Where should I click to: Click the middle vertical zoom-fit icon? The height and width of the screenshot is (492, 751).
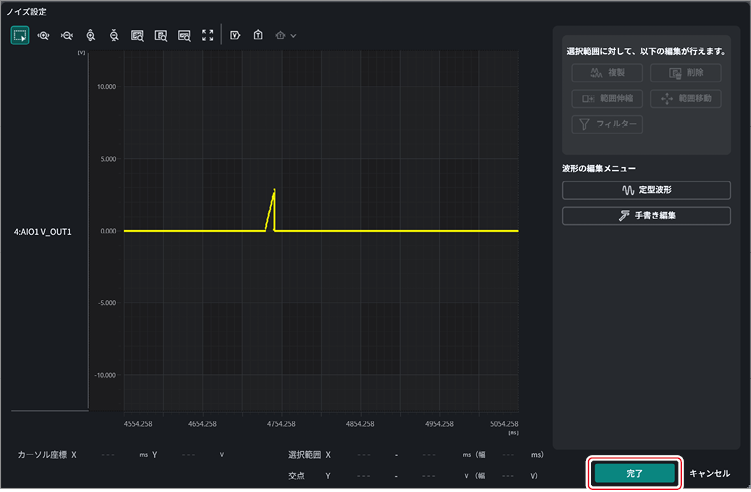click(161, 35)
